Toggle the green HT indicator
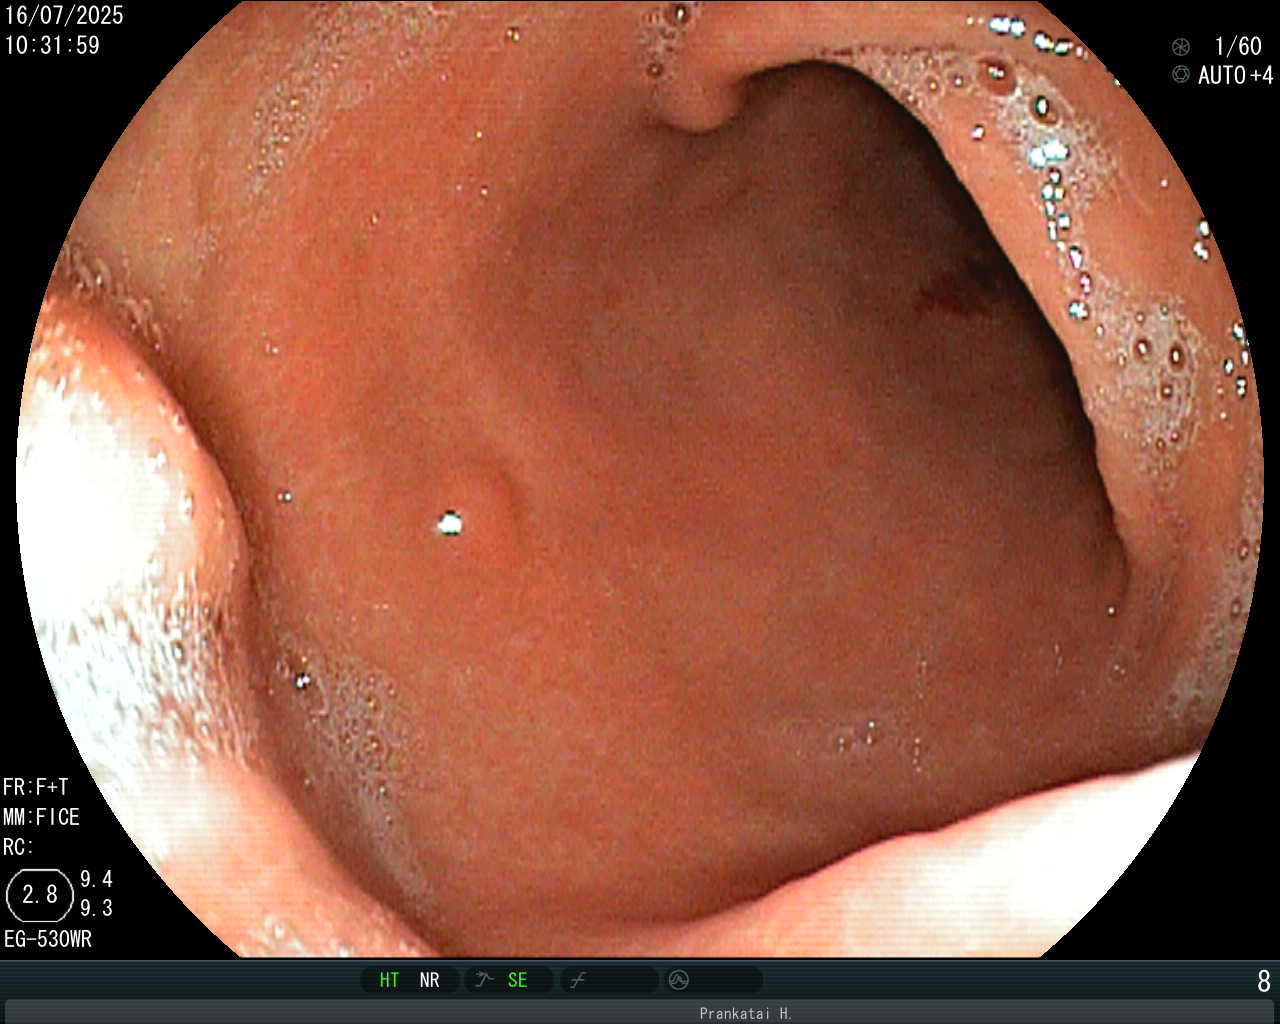This screenshot has width=1280, height=1024. pyautogui.click(x=389, y=980)
